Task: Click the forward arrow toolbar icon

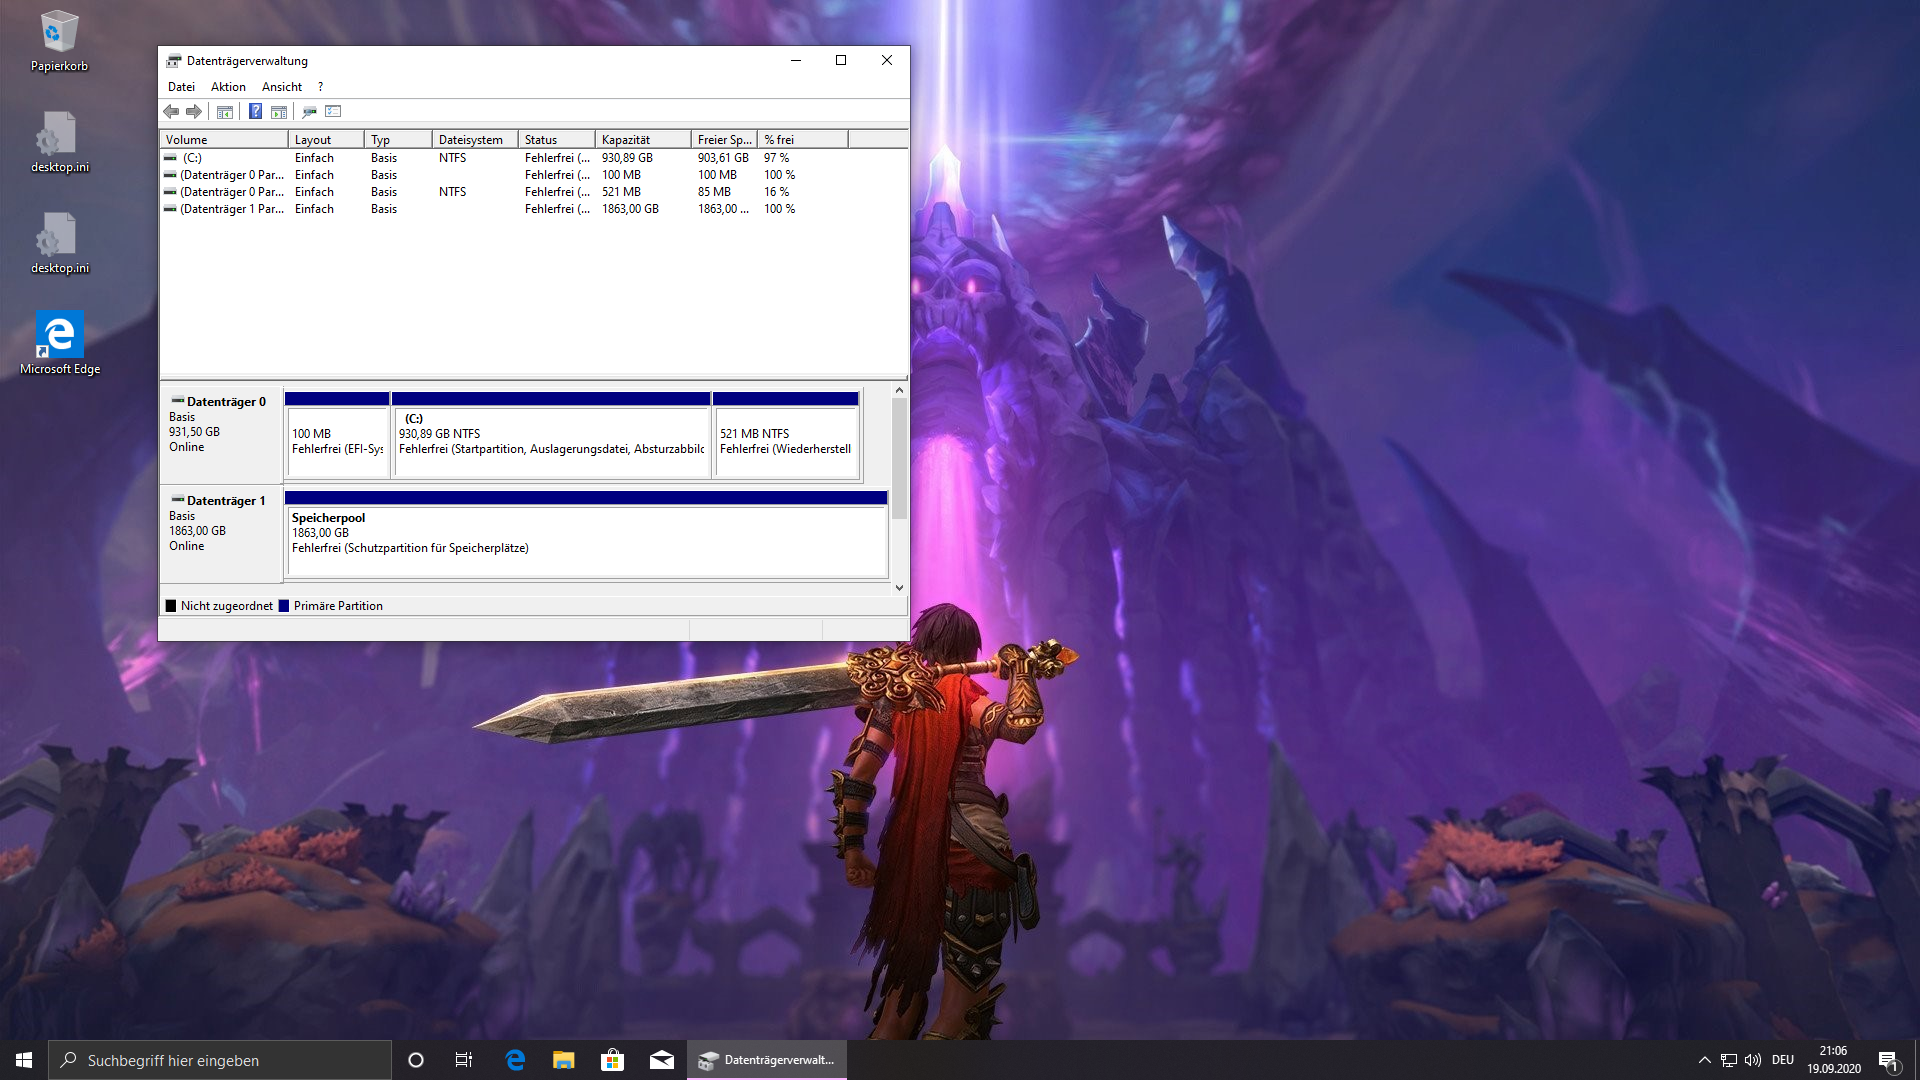Action: (194, 112)
